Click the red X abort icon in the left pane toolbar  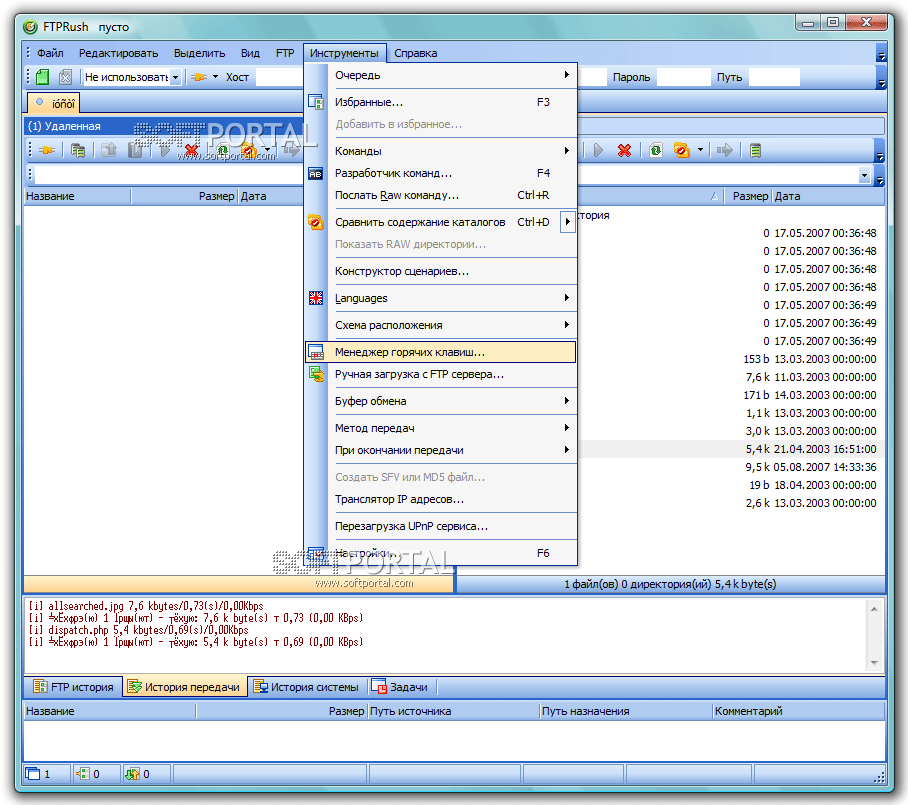[x=191, y=151]
